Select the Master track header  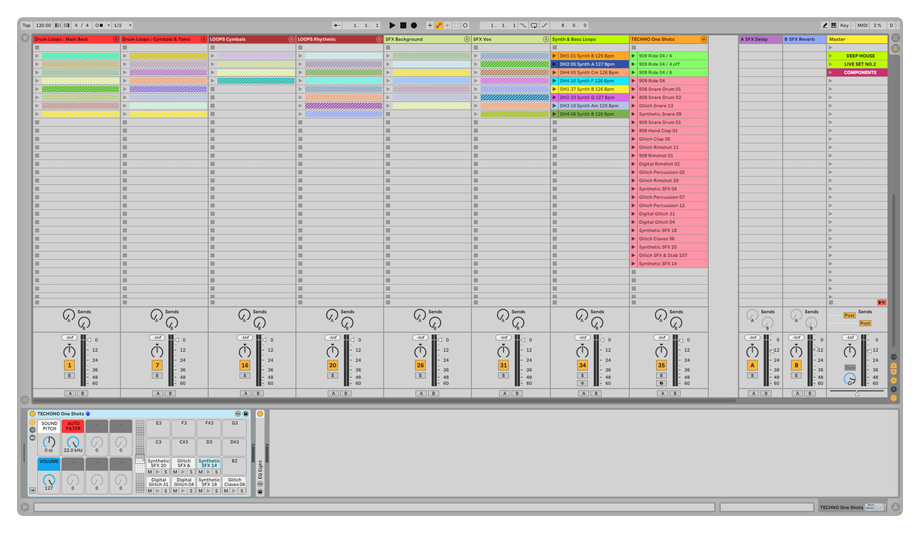click(x=857, y=39)
